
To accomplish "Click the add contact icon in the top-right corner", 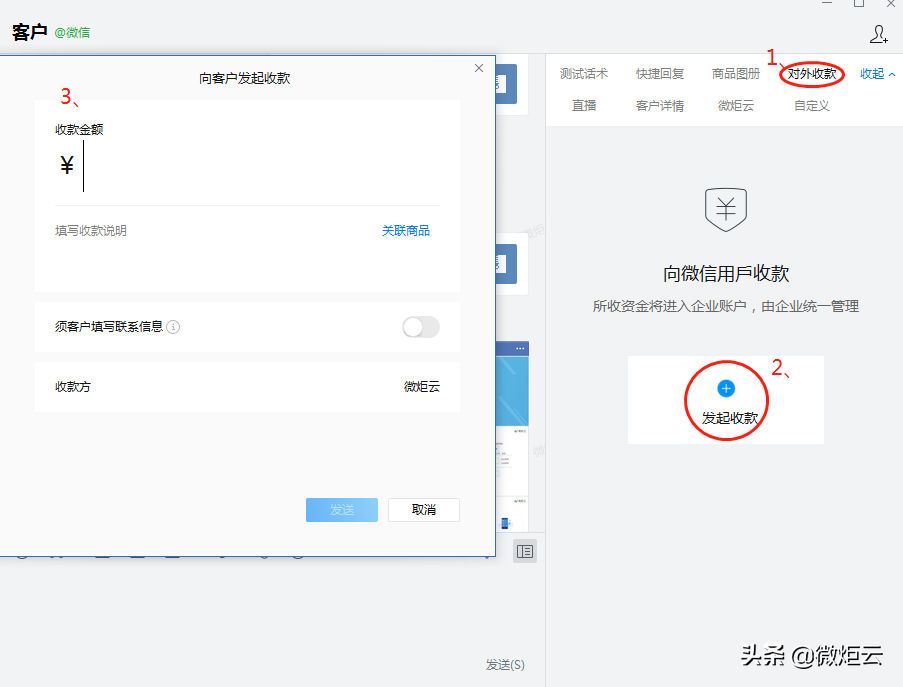I will (878, 35).
